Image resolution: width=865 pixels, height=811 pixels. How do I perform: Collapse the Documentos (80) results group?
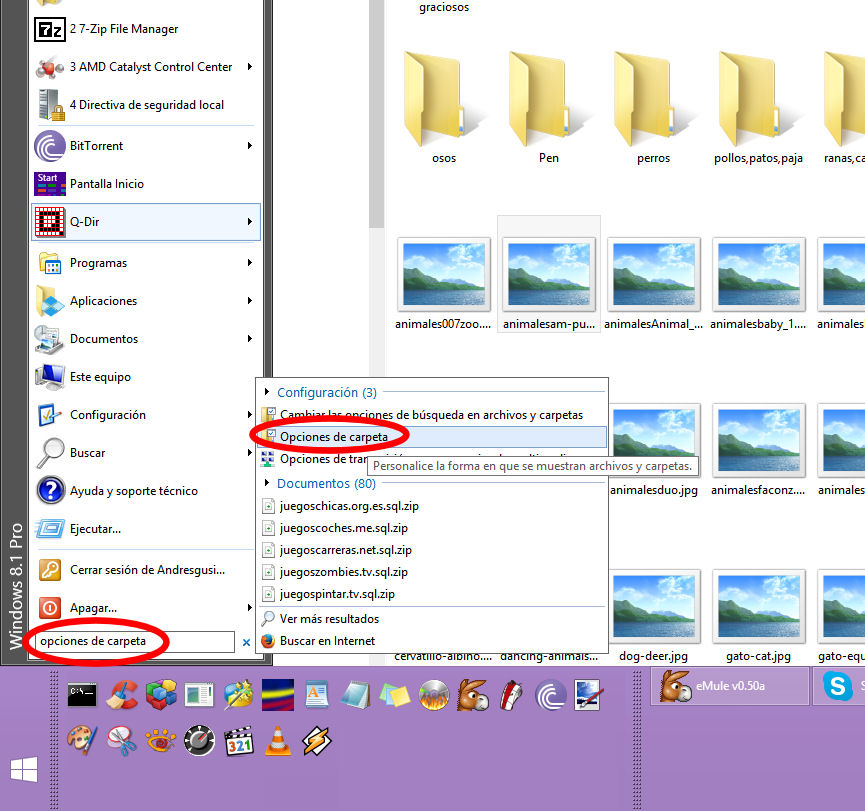(266, 484)
